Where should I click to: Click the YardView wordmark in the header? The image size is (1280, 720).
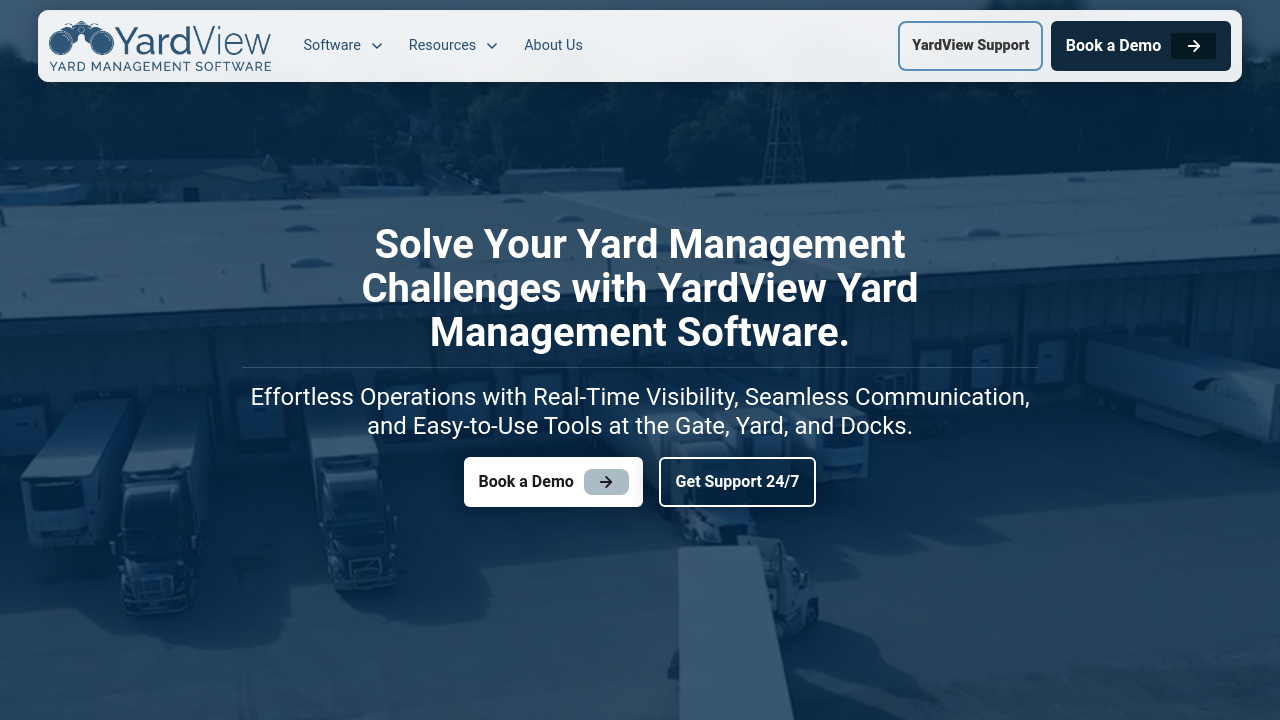click(193, 41)
